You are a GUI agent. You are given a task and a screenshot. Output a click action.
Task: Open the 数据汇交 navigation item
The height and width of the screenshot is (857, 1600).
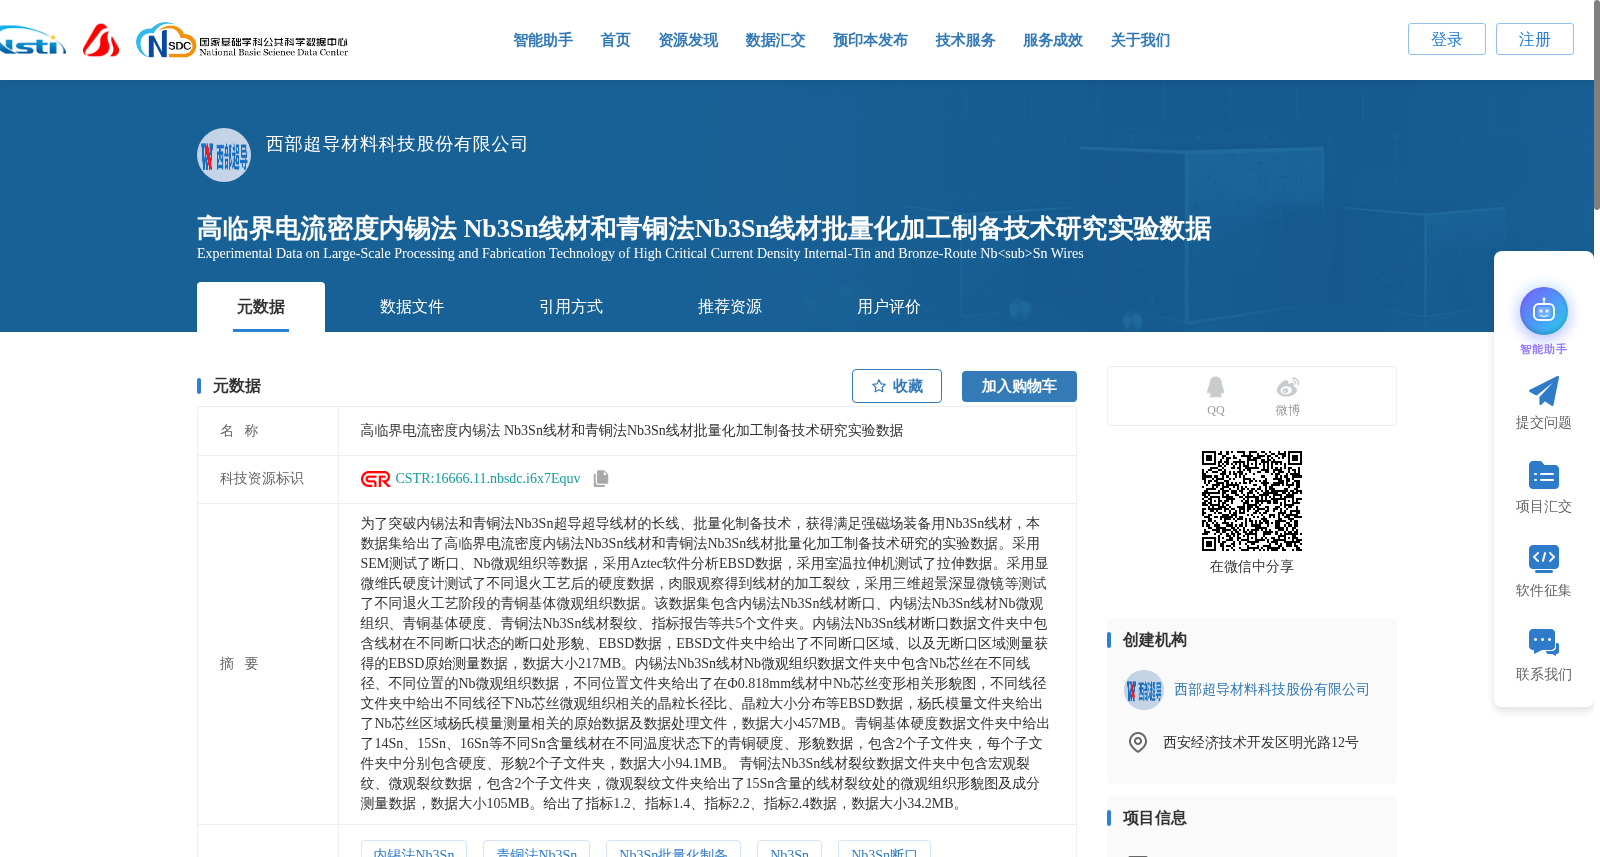click(x=775, y=40)
